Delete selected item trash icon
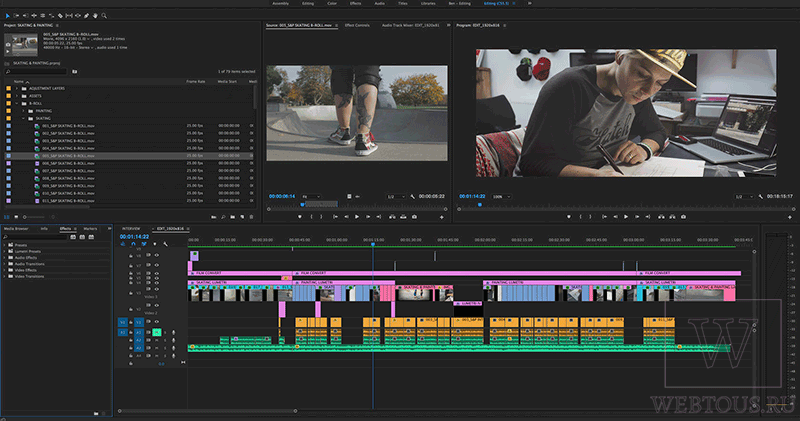Image resolution: width=800 pixels, height=421 pixels. click(251, 217)
